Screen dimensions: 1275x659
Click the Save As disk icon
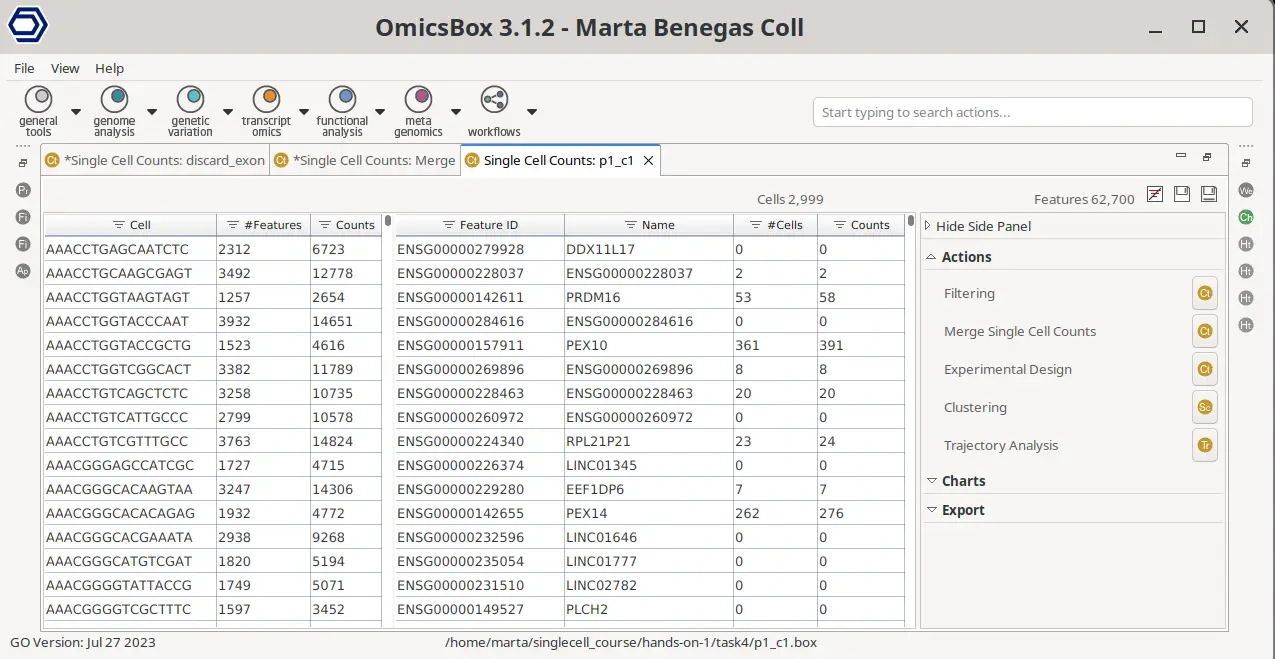(x=1208, y=194)
